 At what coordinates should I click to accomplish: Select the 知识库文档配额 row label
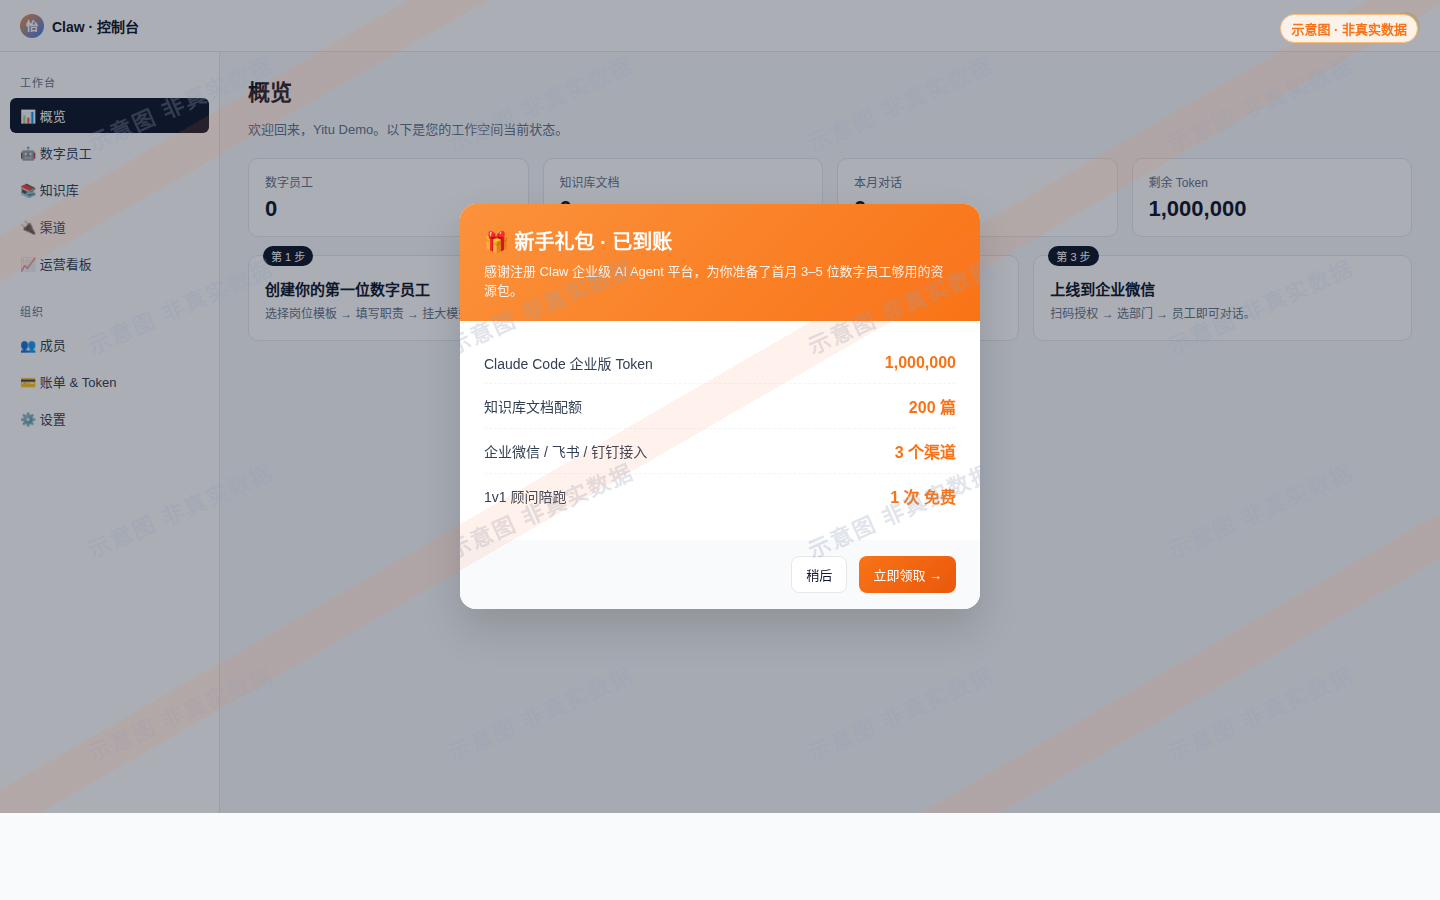pyautogui.click(x=533, y=407)
